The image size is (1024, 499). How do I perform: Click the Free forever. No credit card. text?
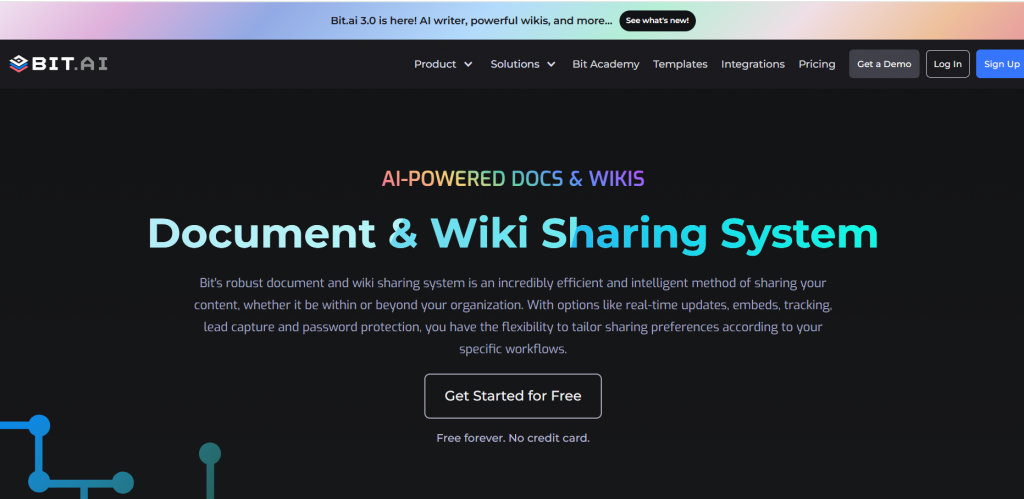point(513,438)
